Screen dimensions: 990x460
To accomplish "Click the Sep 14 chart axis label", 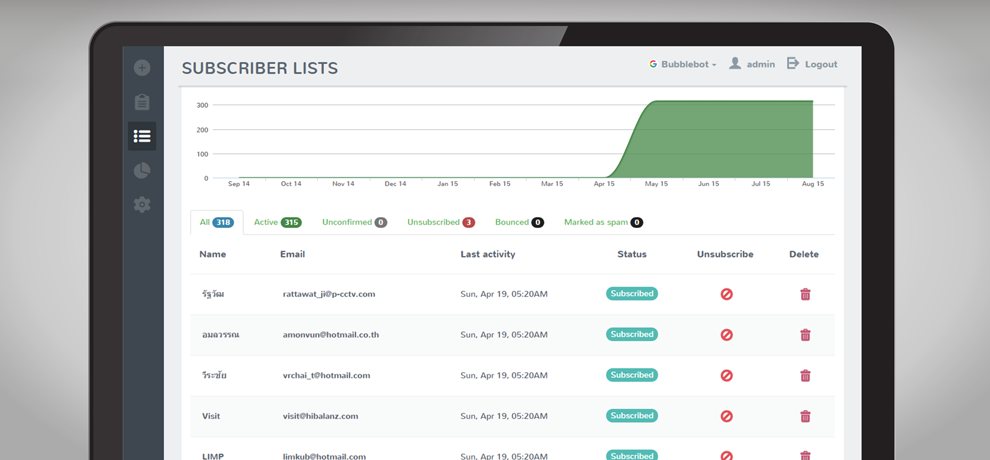I will pos(239,184).
